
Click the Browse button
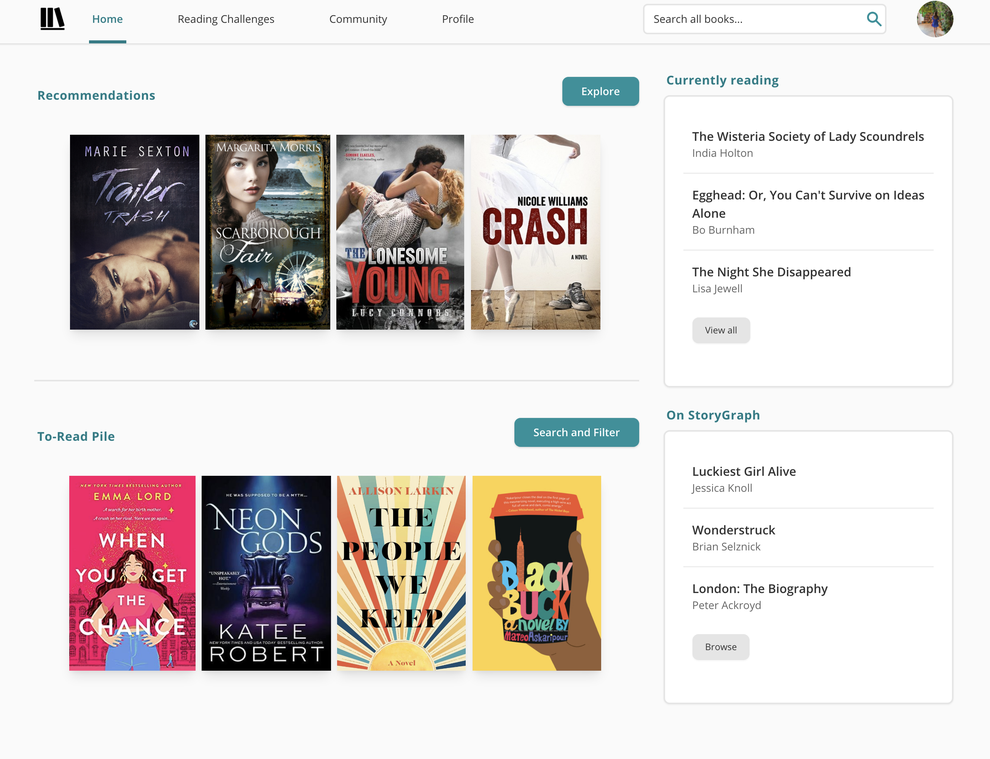[x=721, y=647]
